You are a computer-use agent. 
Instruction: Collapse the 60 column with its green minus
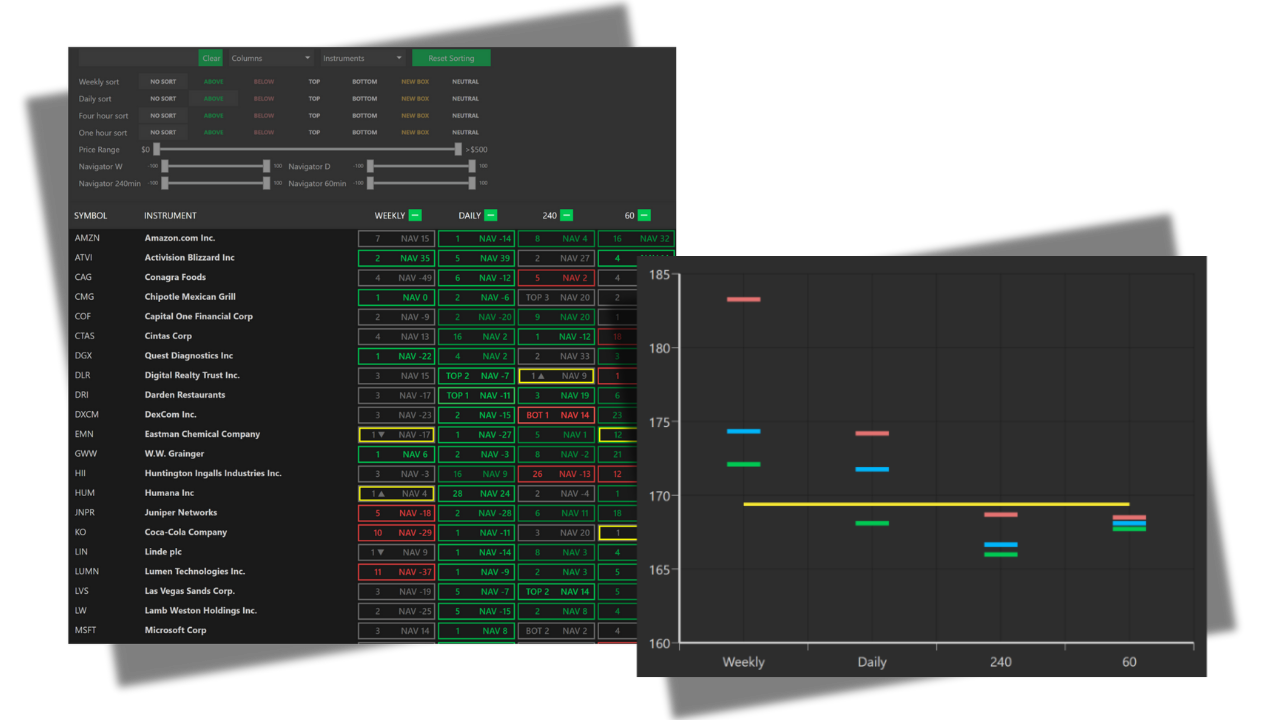click(644, 215)
